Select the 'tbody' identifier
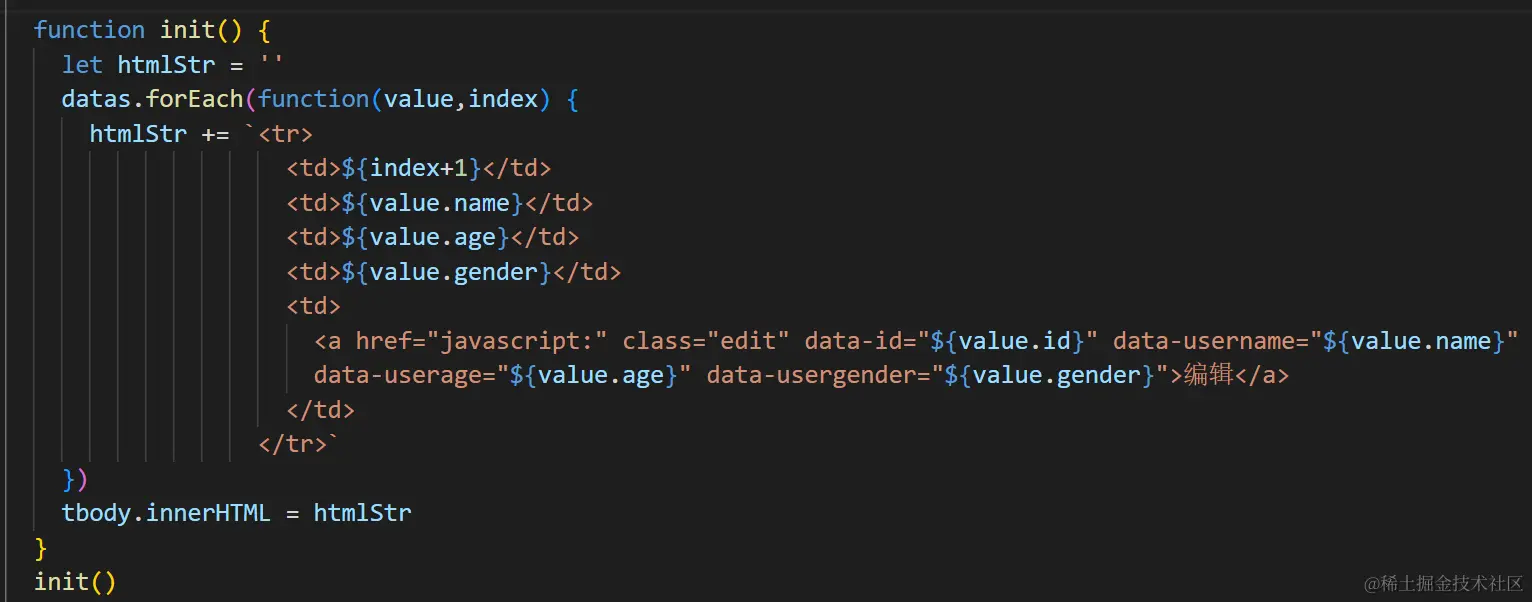 [97, 513]
